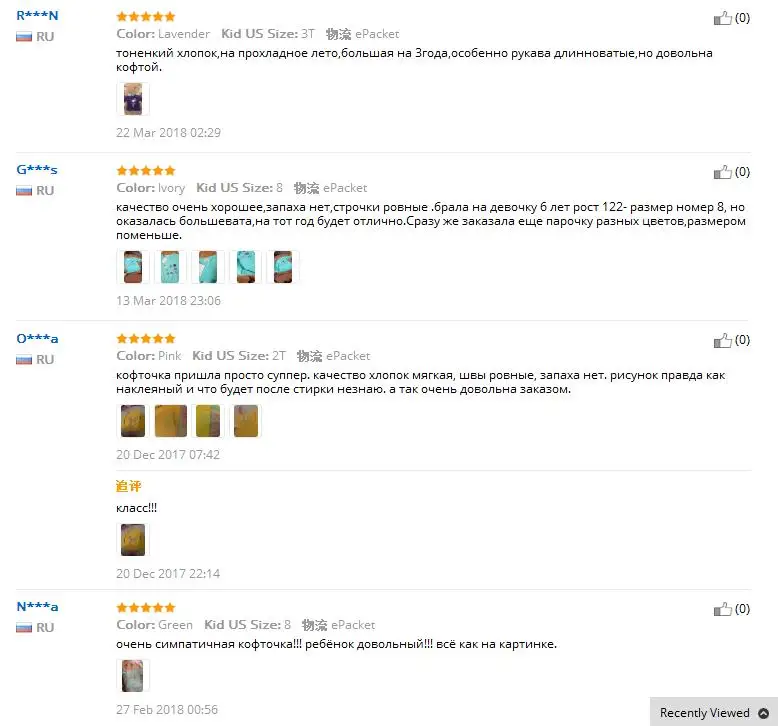This screenshot has height=726, width=778.
Task: Mark N***a's review helpful with thumbs-up
Action: tap(722, 609)
